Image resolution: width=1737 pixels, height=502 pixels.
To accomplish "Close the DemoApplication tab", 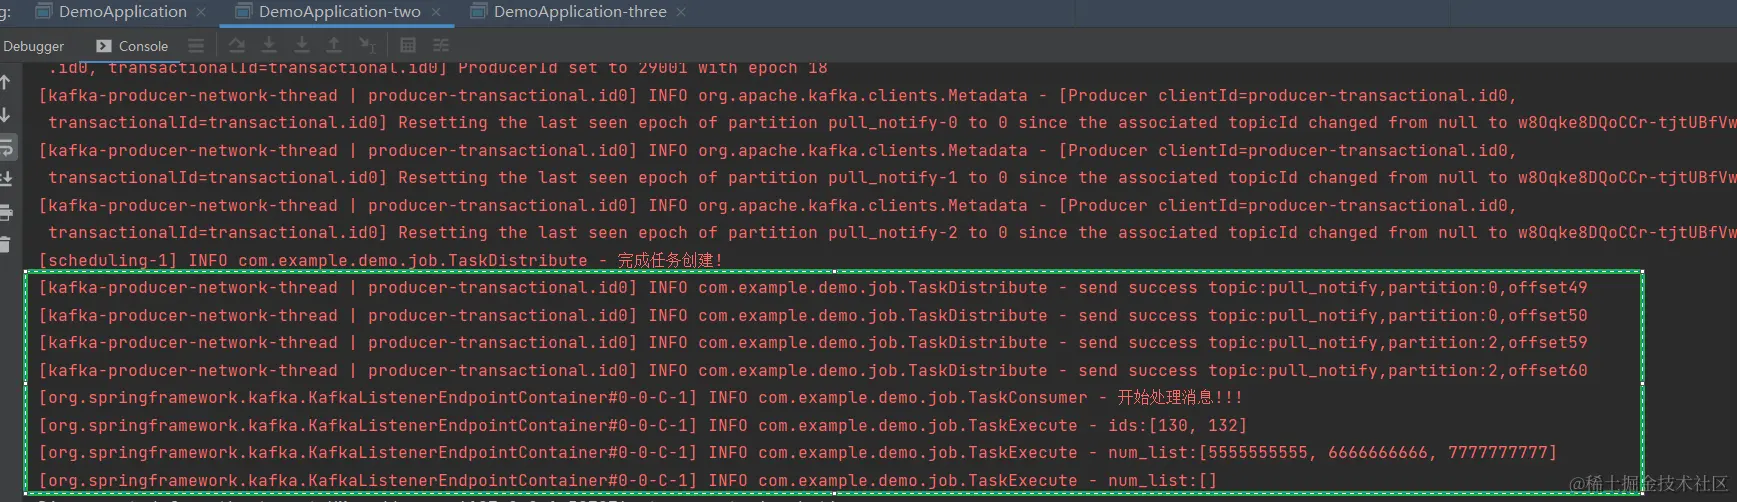I will [201, 12].
